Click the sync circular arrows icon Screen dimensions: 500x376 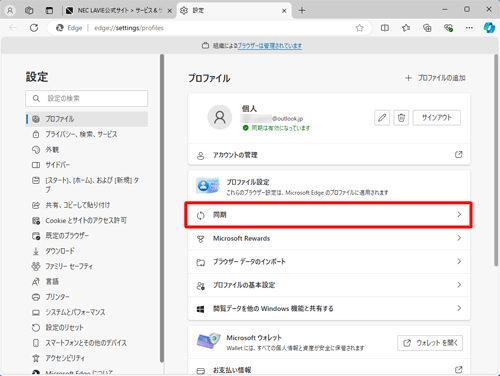pyautogui.click(x=200, y=216)
